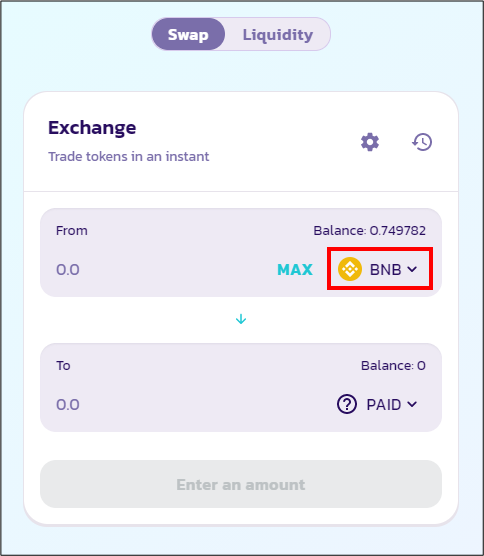Click the chevron next to PAID
The image size is (484, 556).
click(x=412, y=404)
